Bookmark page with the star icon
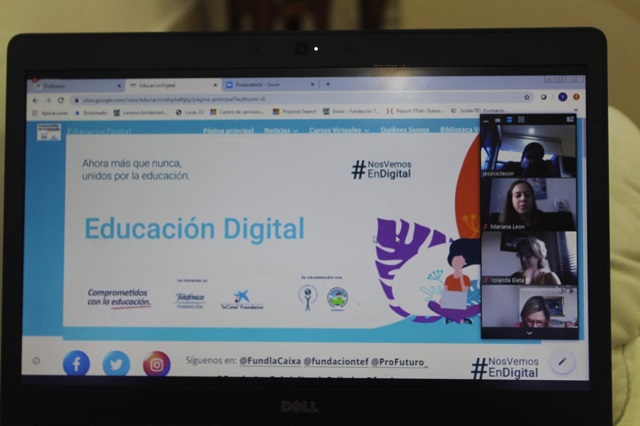Image resolution: width=640 pixels, height=426 pixels. pos(528,98)
